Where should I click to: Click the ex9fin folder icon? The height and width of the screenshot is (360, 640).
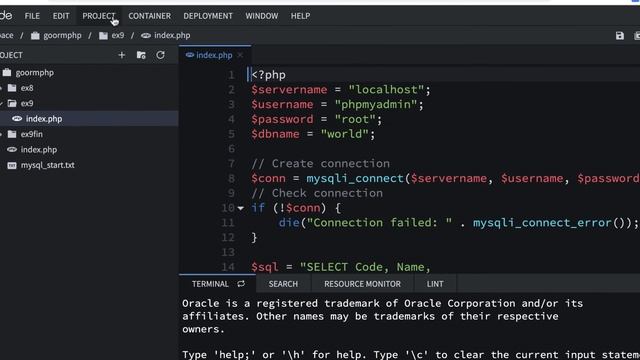12,134
